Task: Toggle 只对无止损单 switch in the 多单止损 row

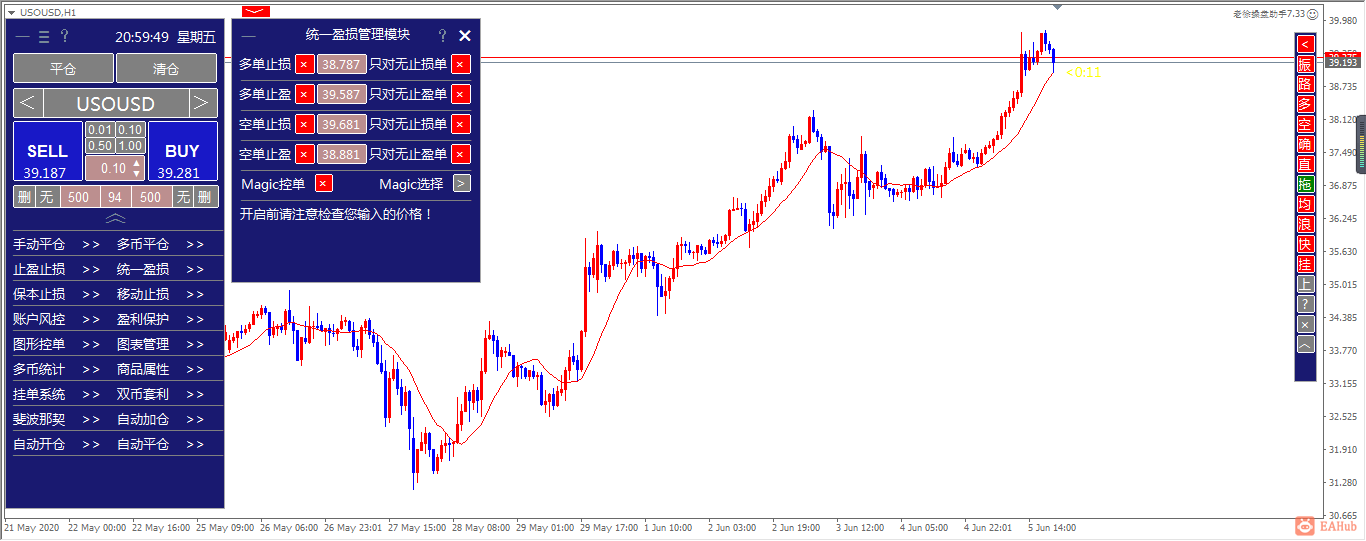Action: tap(460, 65)
